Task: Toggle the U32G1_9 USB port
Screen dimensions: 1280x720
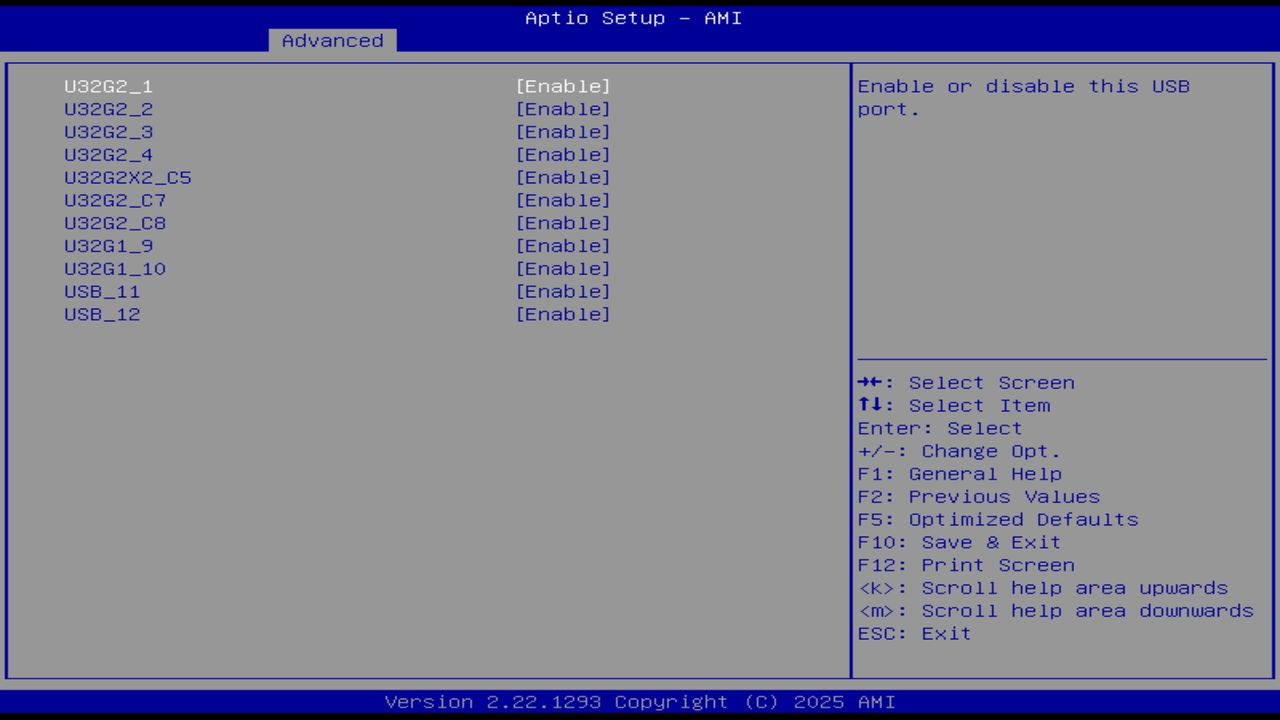Action: coord(563,245)
